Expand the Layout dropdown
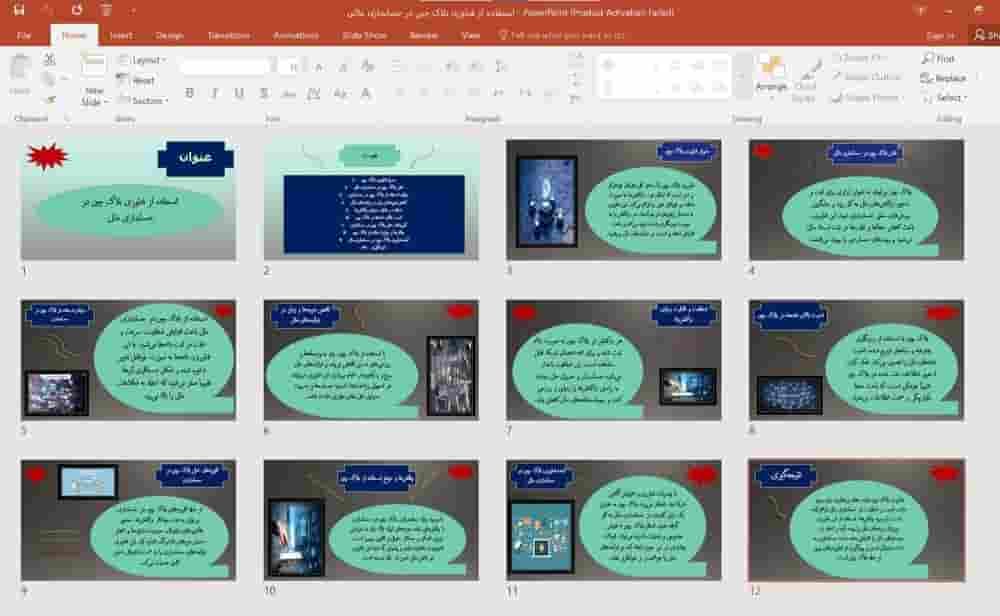1000x616 pixels. 142,60
